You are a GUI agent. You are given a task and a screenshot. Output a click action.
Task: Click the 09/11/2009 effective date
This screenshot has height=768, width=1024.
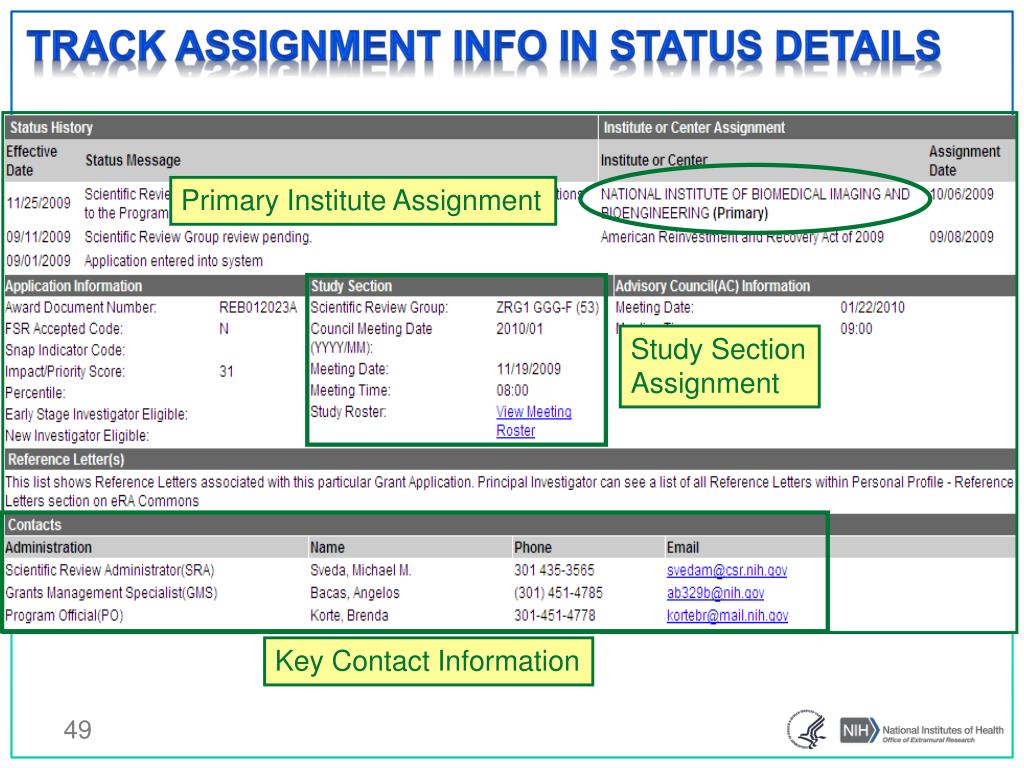point(39,236)
